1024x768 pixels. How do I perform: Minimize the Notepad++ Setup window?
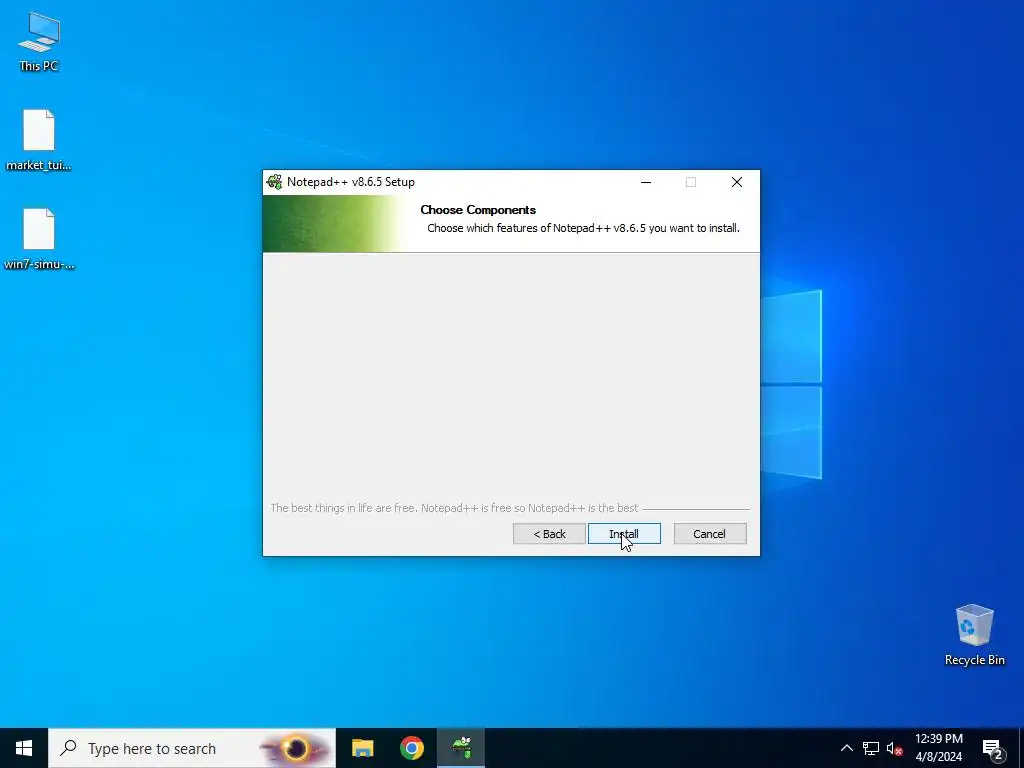coord(646,182)
